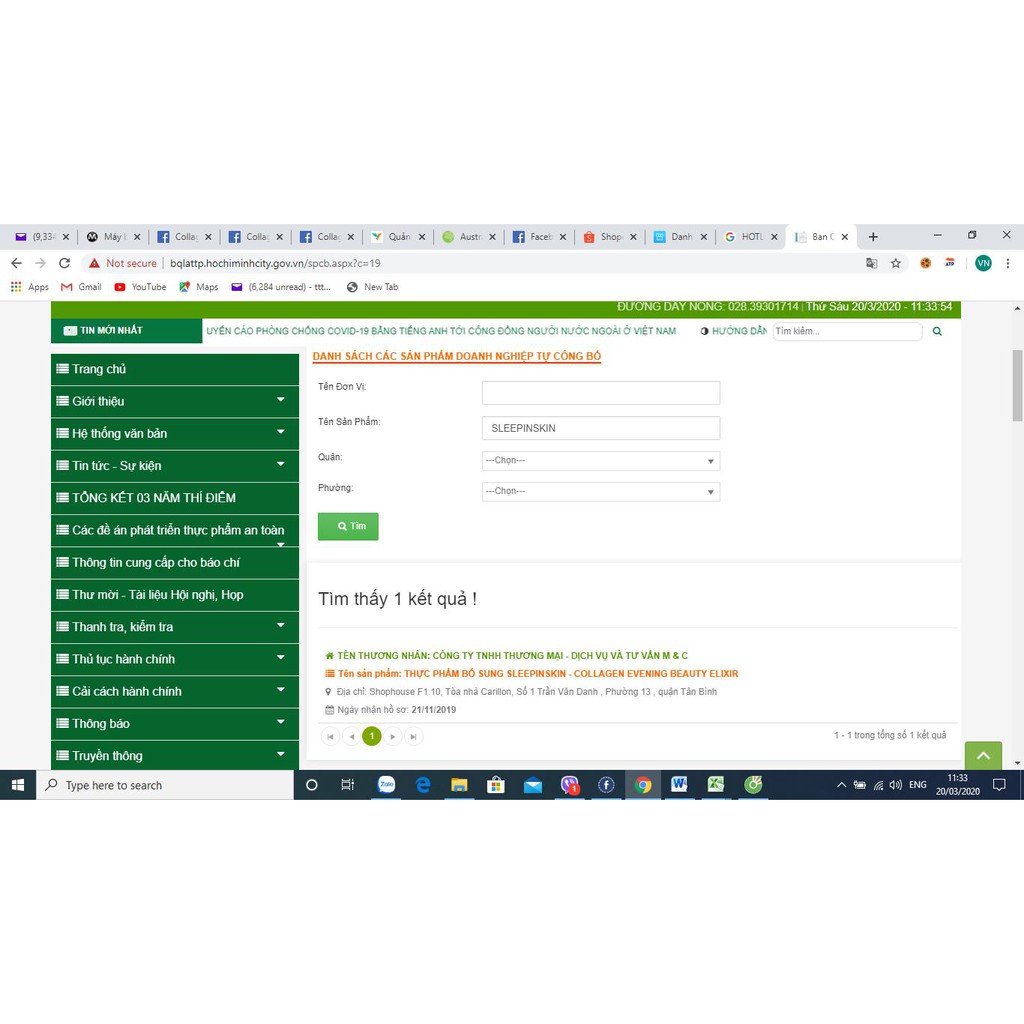The height and width of the screenshot is (1024, 1024).
Task: Click the Not secure warning icon
Action: (x=95, y=263)
